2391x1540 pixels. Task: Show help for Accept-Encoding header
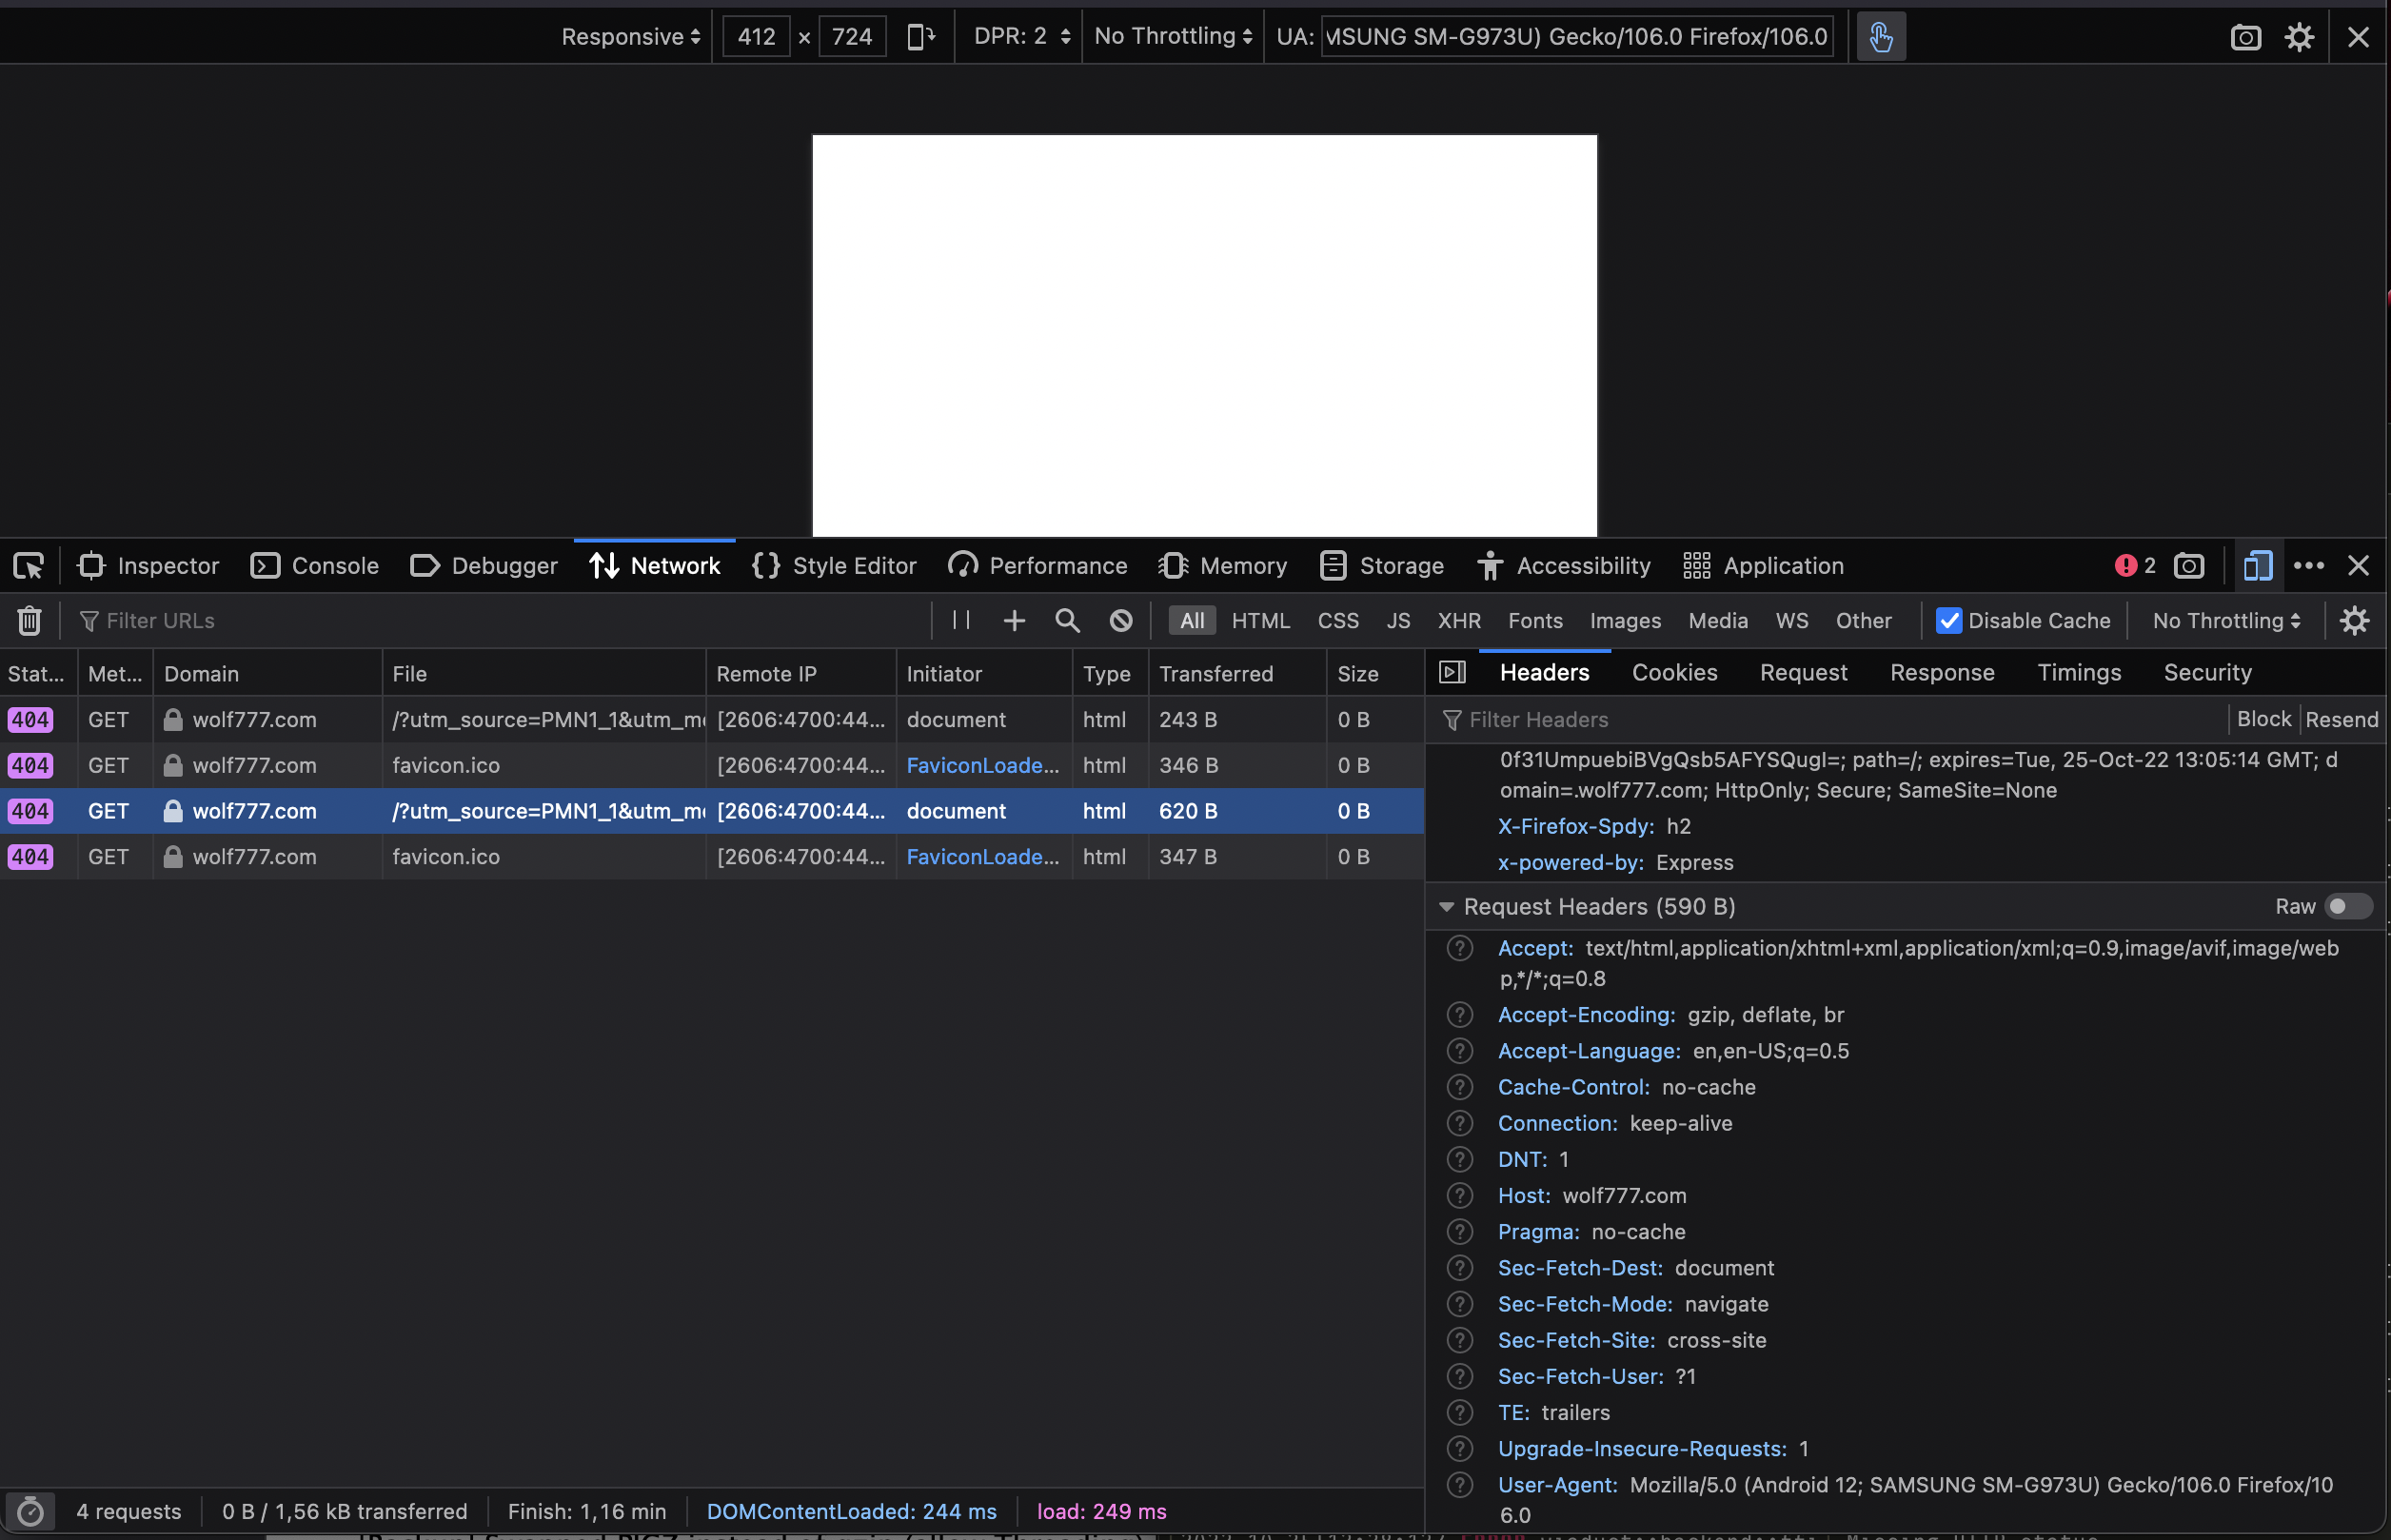coord(1460,1015)
